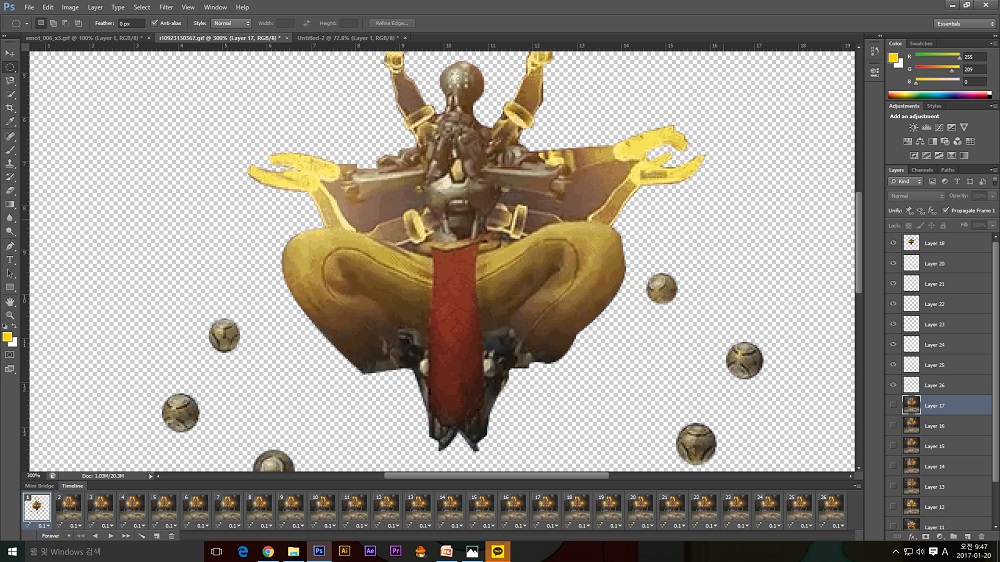
Task: Open the Color panel flyout menu
Action: click(993, 43)
